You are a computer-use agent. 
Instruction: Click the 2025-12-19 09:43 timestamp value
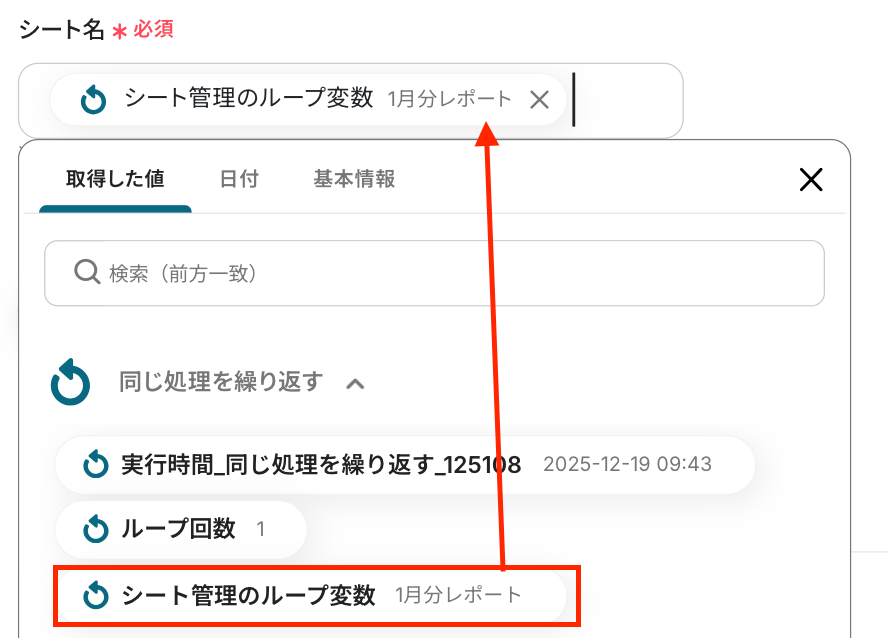click(627, 464)
